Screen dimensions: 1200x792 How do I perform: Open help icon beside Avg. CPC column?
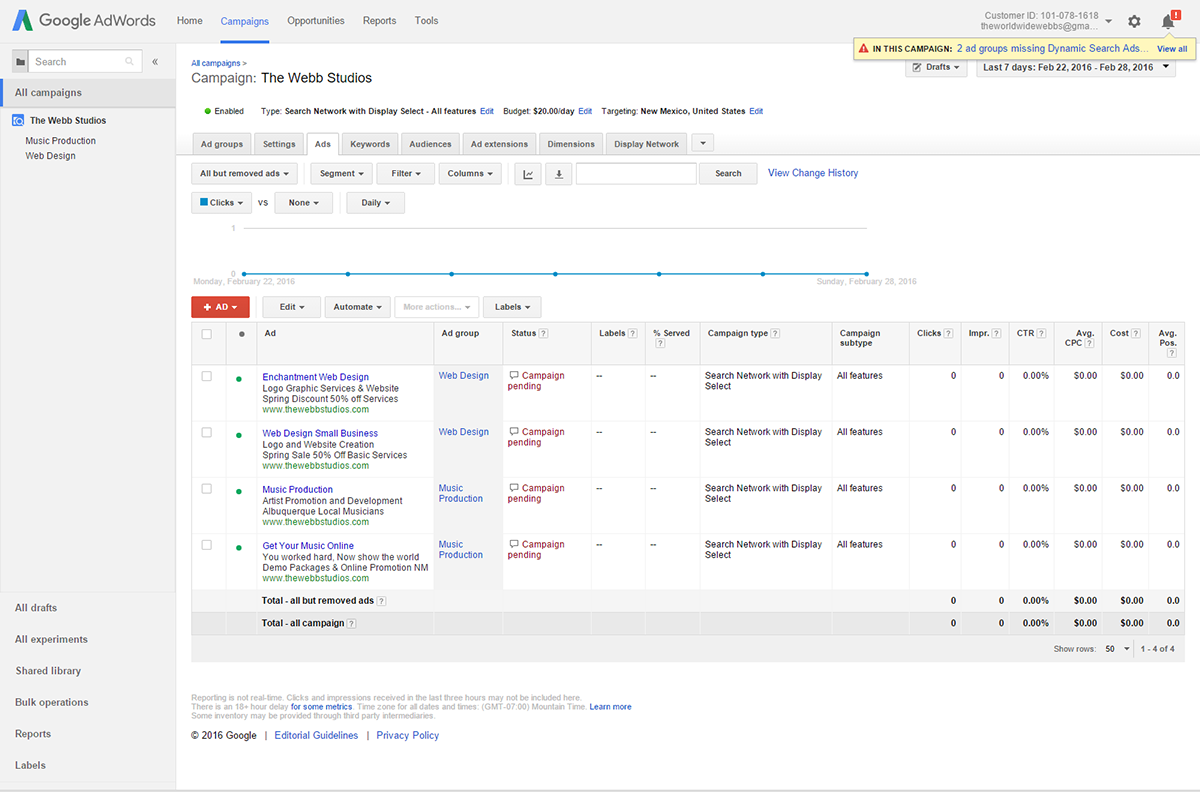(x=1092, y=344)
